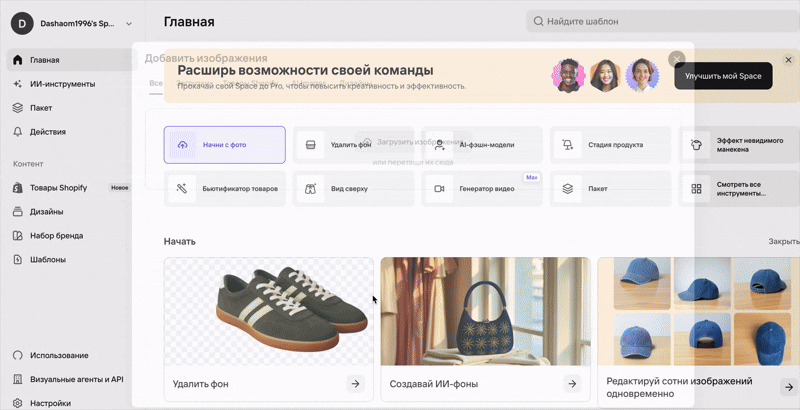Click the Удалить фон tool icon
800x410 pixels.
[310, 145]
